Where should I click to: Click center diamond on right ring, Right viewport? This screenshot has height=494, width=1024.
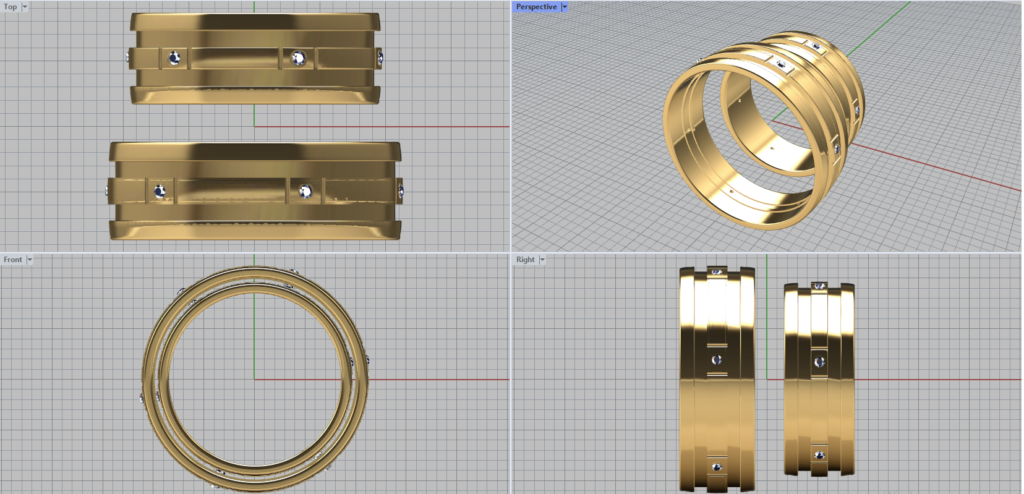[819, 359]
